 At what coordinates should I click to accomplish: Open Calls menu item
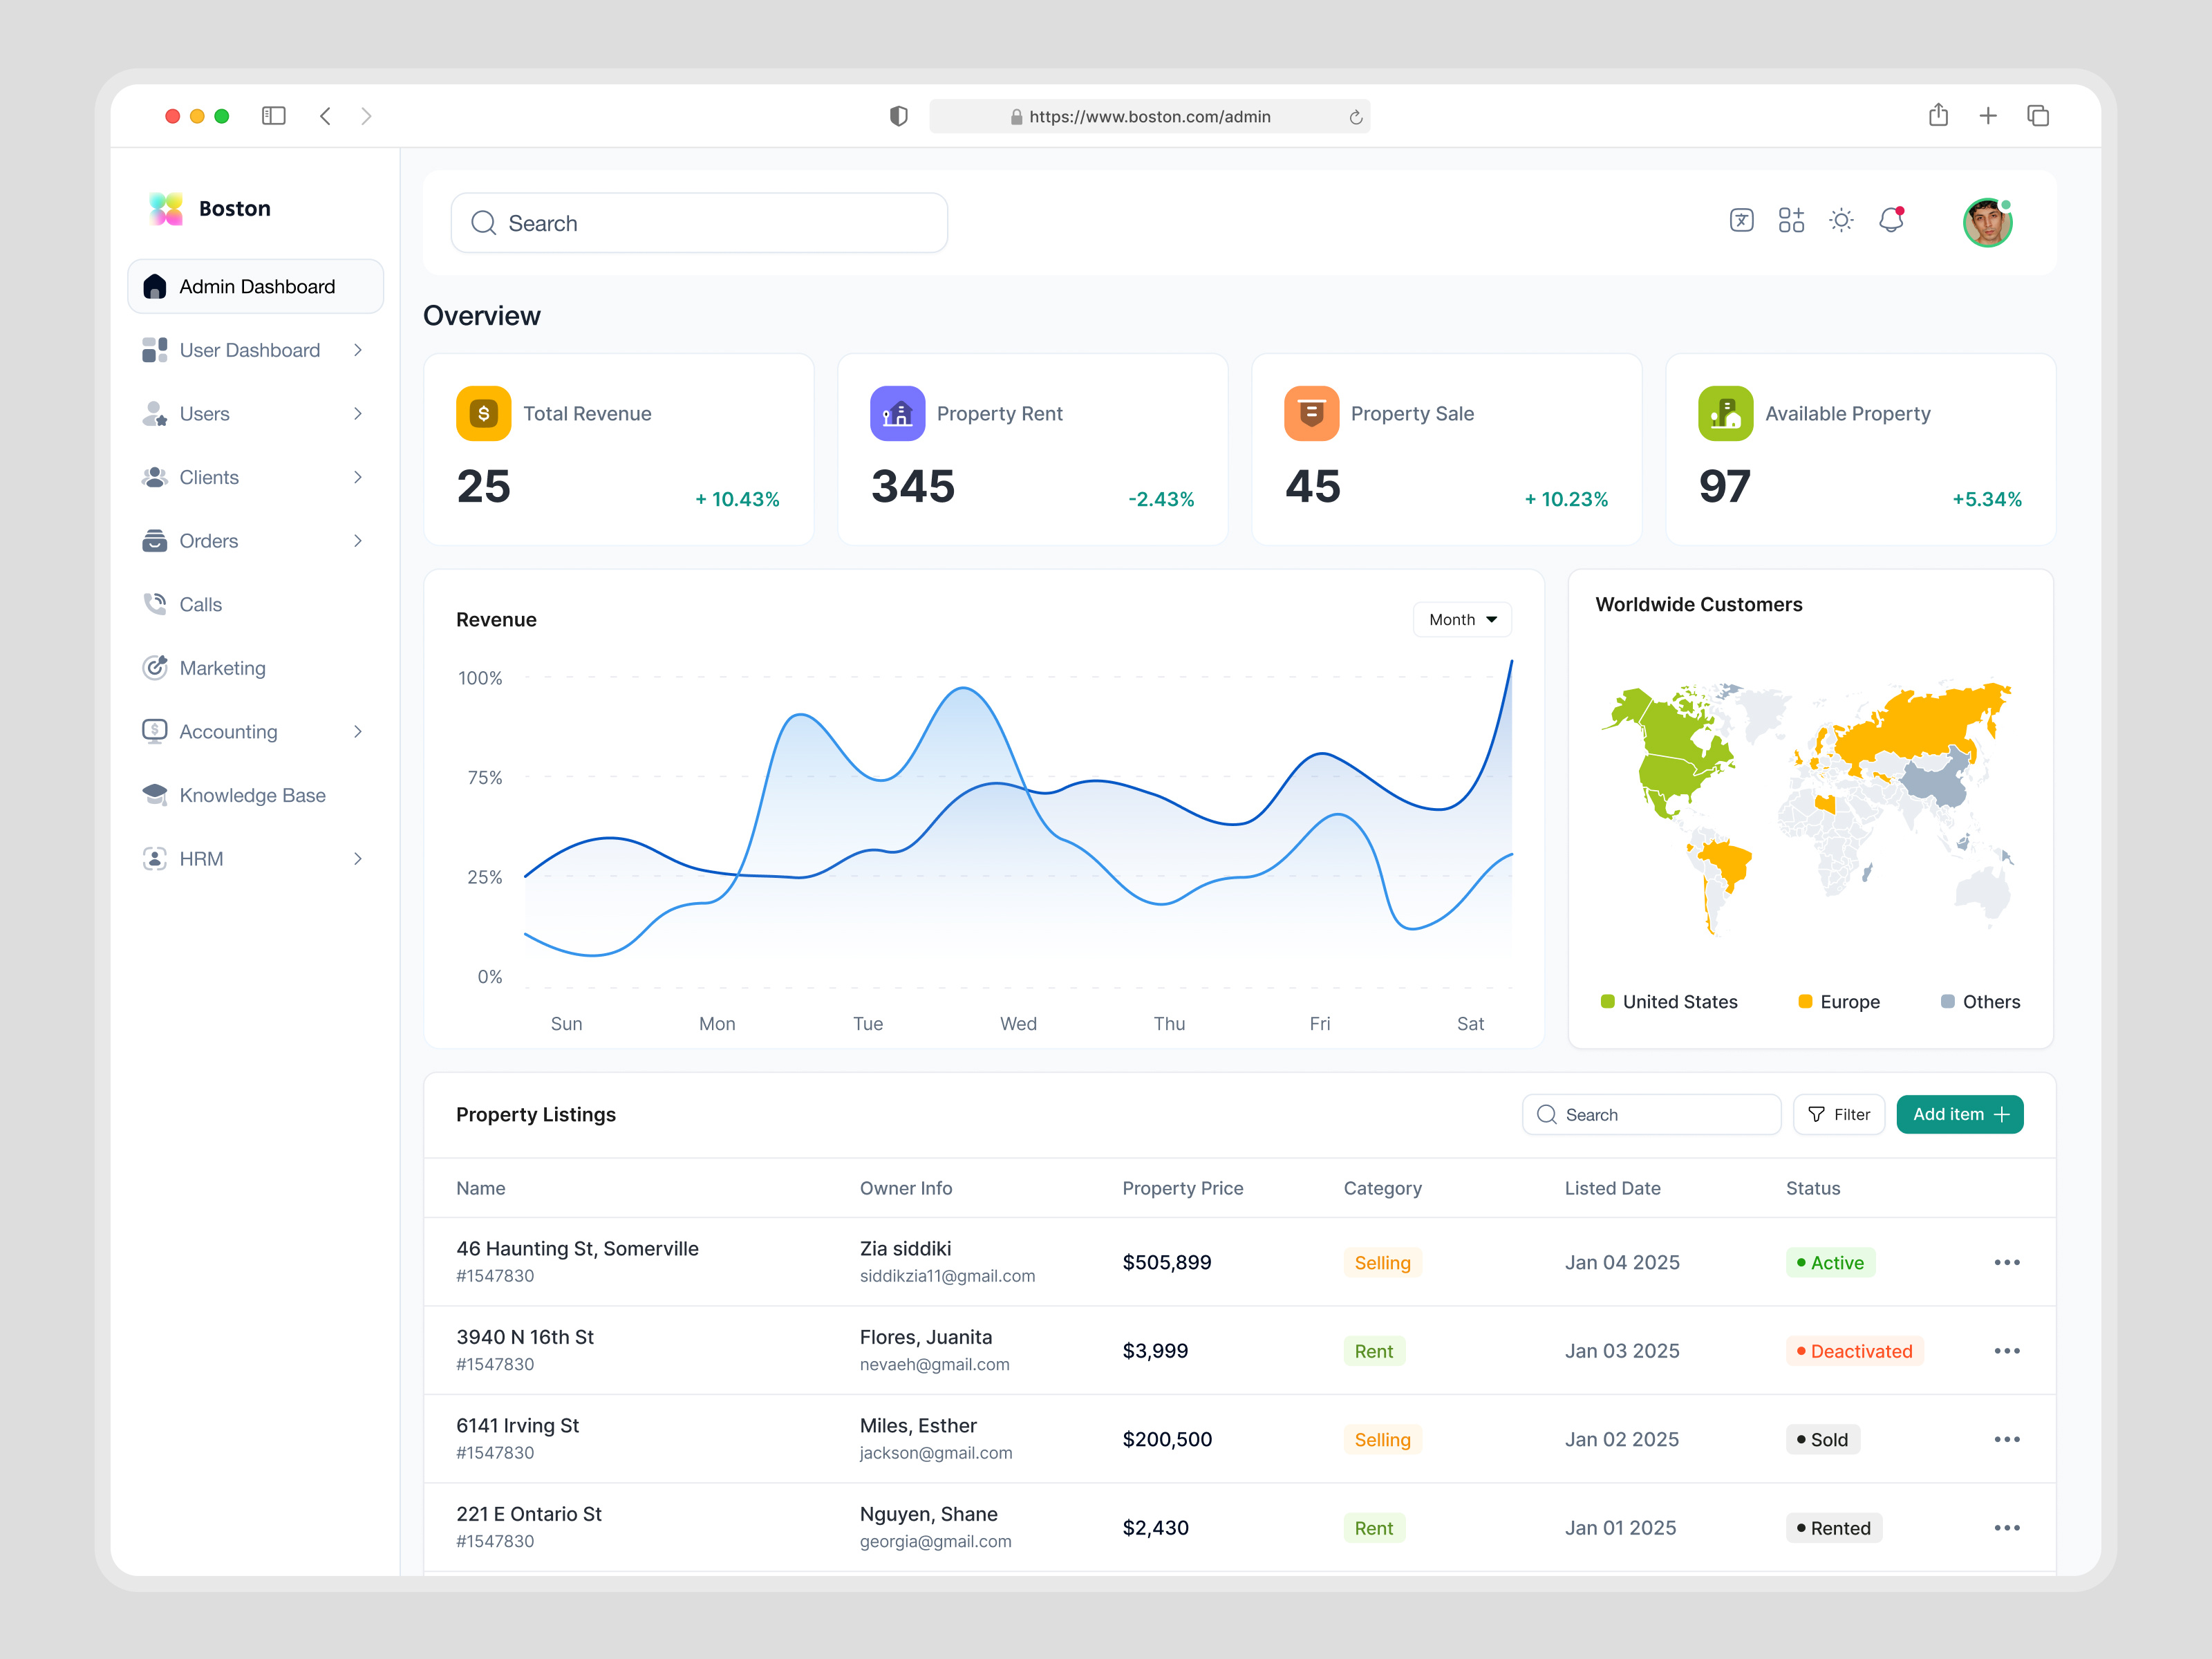click(256, 604)
